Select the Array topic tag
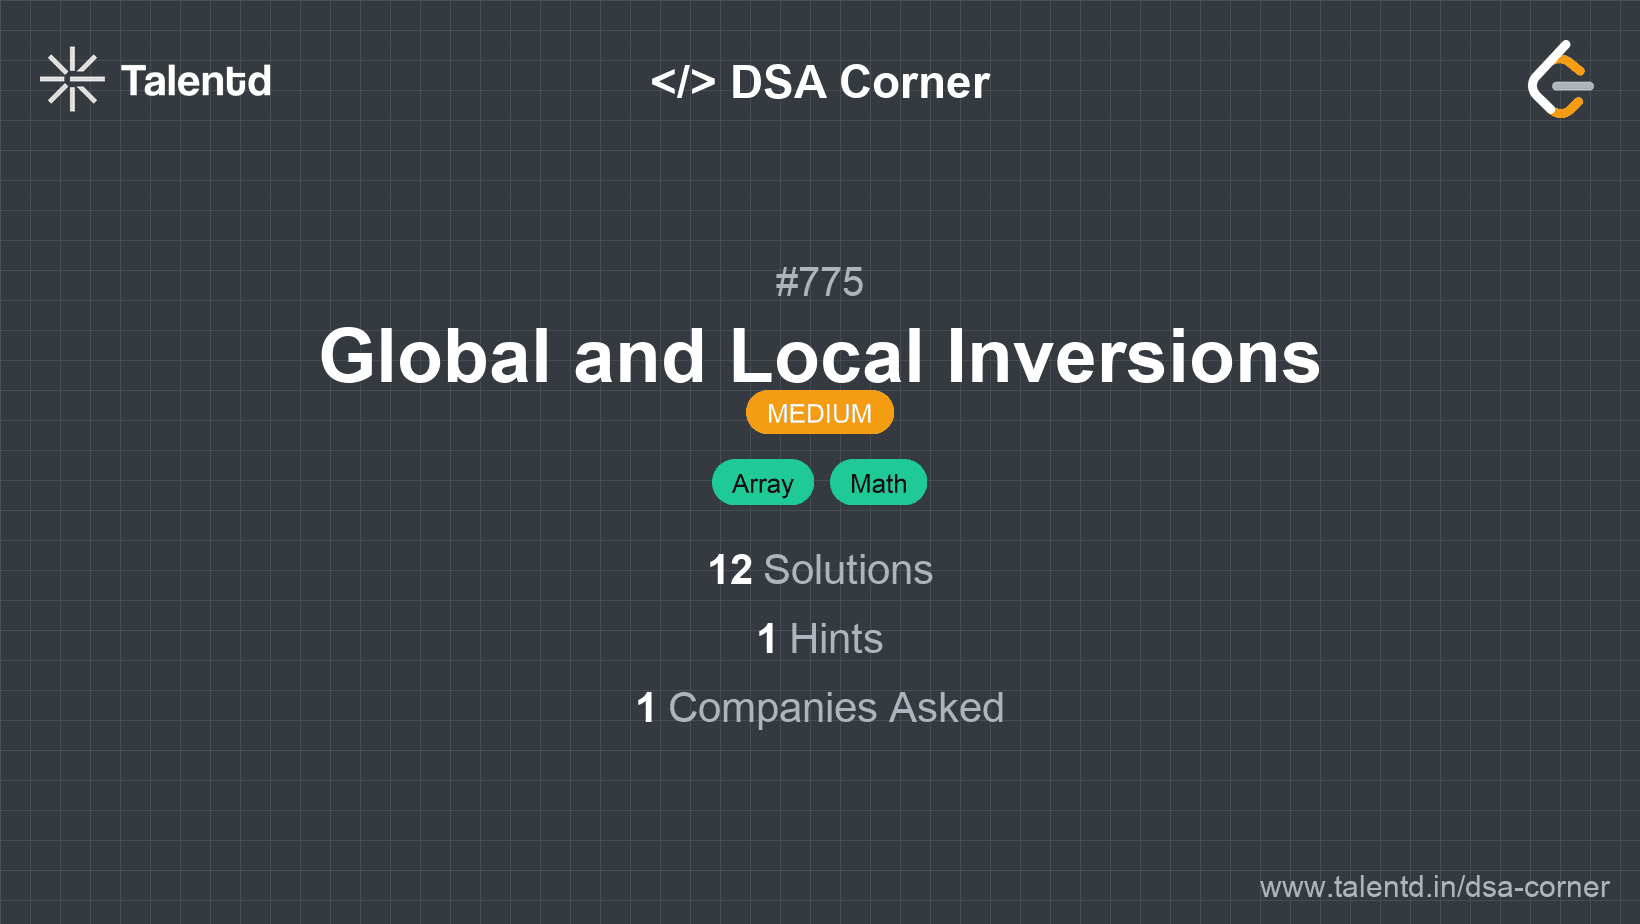This screenshot has height=924, width=1640. point(762,483)
